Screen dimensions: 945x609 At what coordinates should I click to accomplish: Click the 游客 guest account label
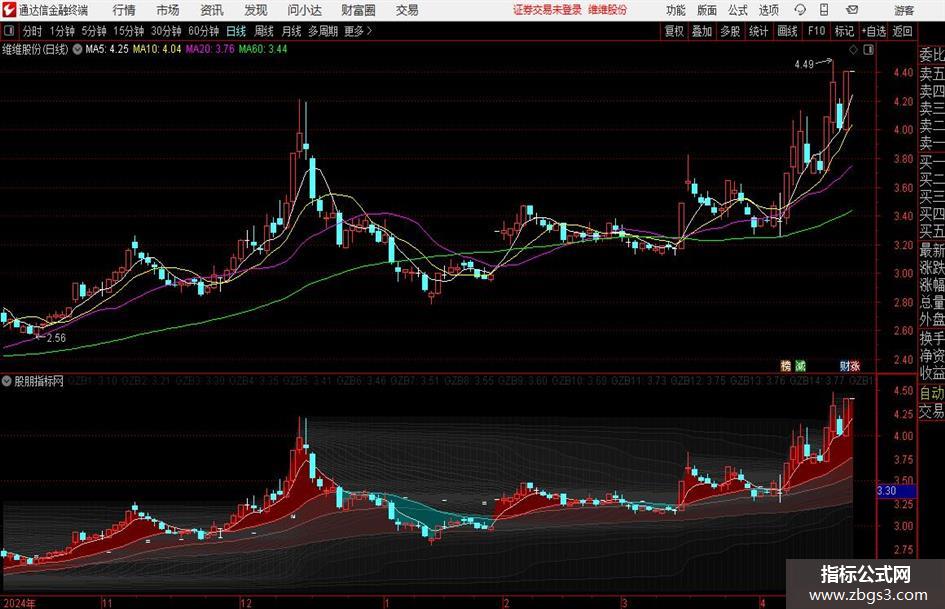903,10
